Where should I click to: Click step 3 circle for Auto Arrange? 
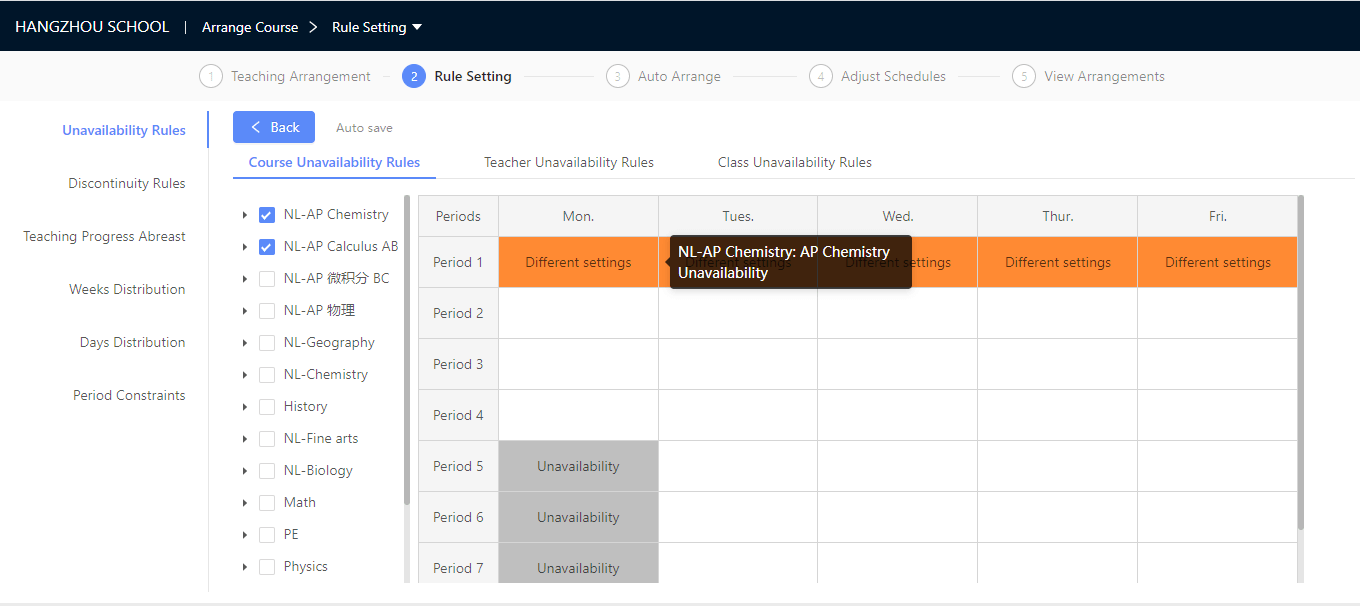[x=618, y=76]
